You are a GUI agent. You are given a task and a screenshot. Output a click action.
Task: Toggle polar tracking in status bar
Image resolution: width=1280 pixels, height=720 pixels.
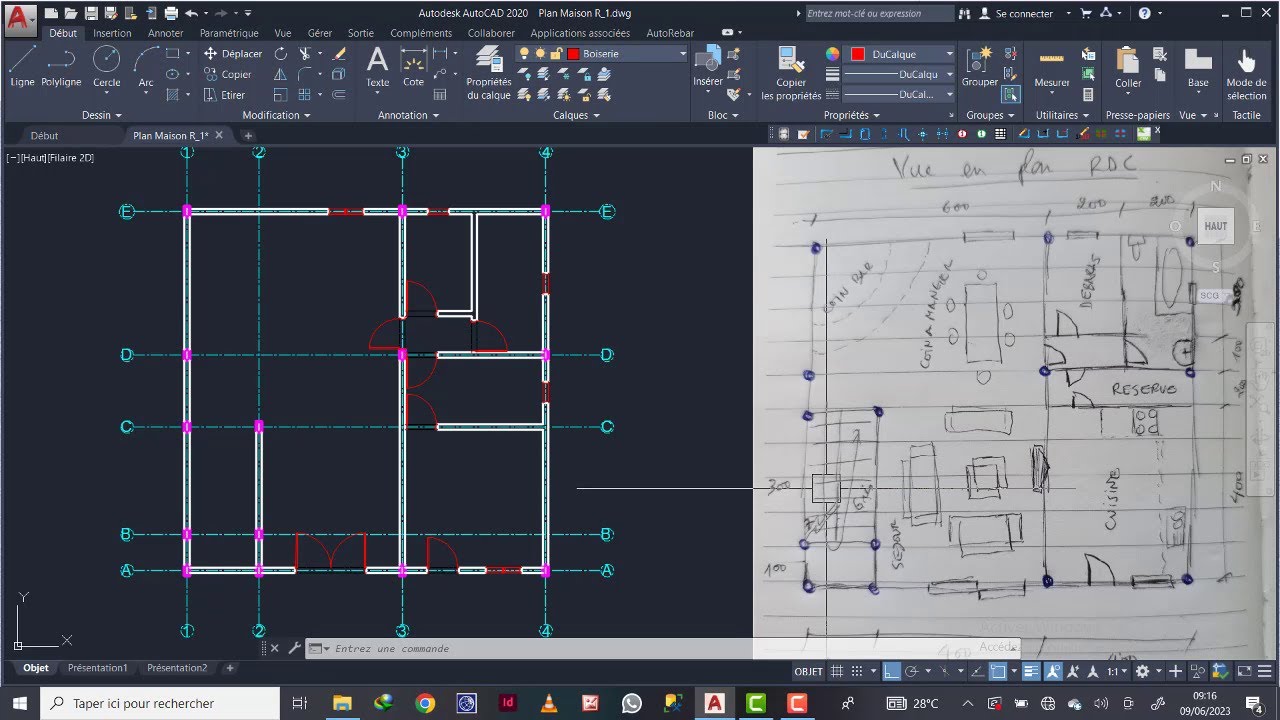(911, 672)
